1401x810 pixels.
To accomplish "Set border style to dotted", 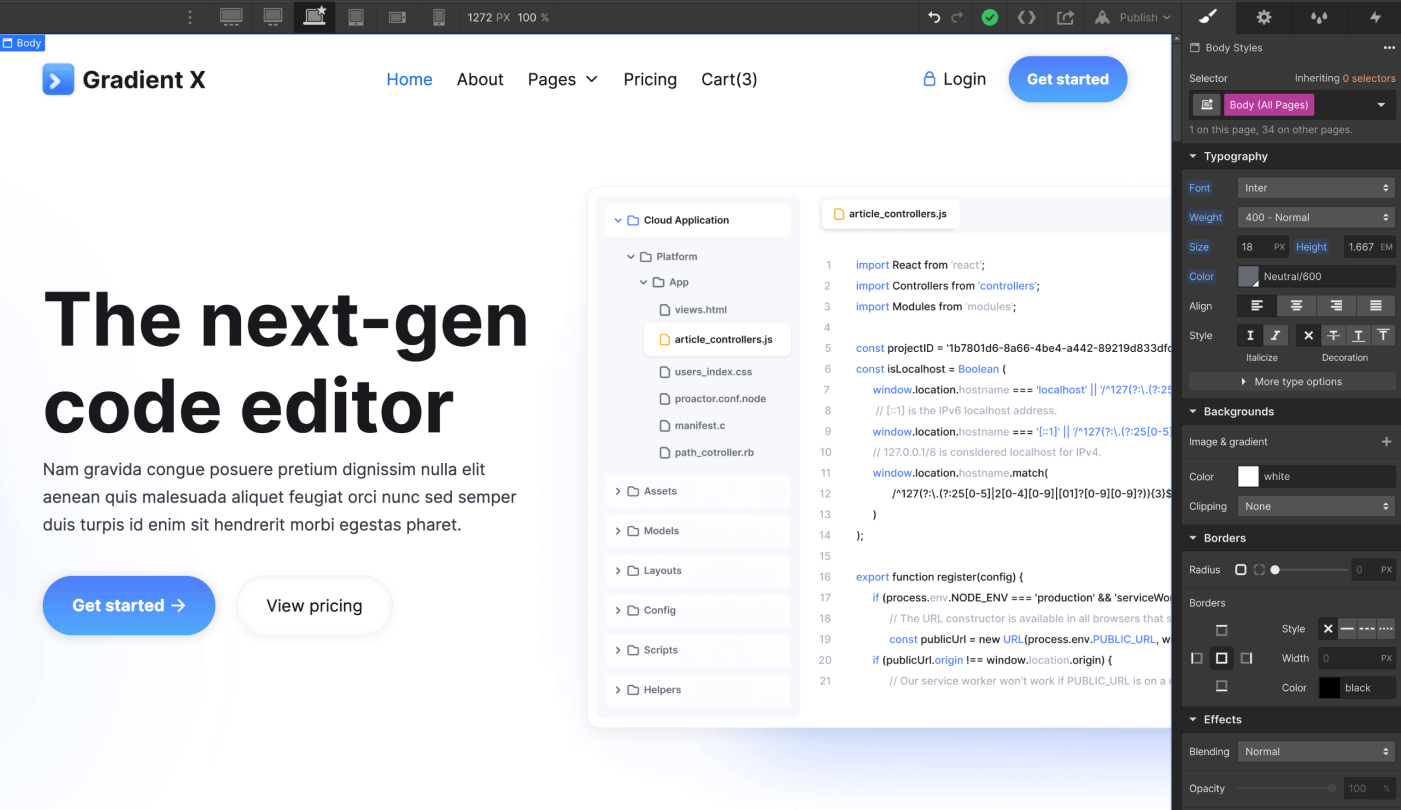I will pyautogui.click(x=1386, y=629).
